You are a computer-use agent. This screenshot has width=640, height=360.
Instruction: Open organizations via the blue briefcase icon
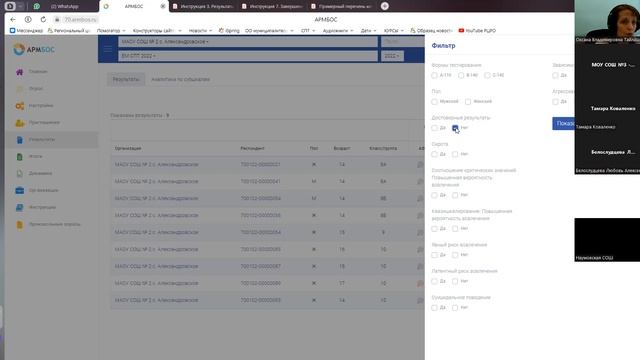point(20,191)
